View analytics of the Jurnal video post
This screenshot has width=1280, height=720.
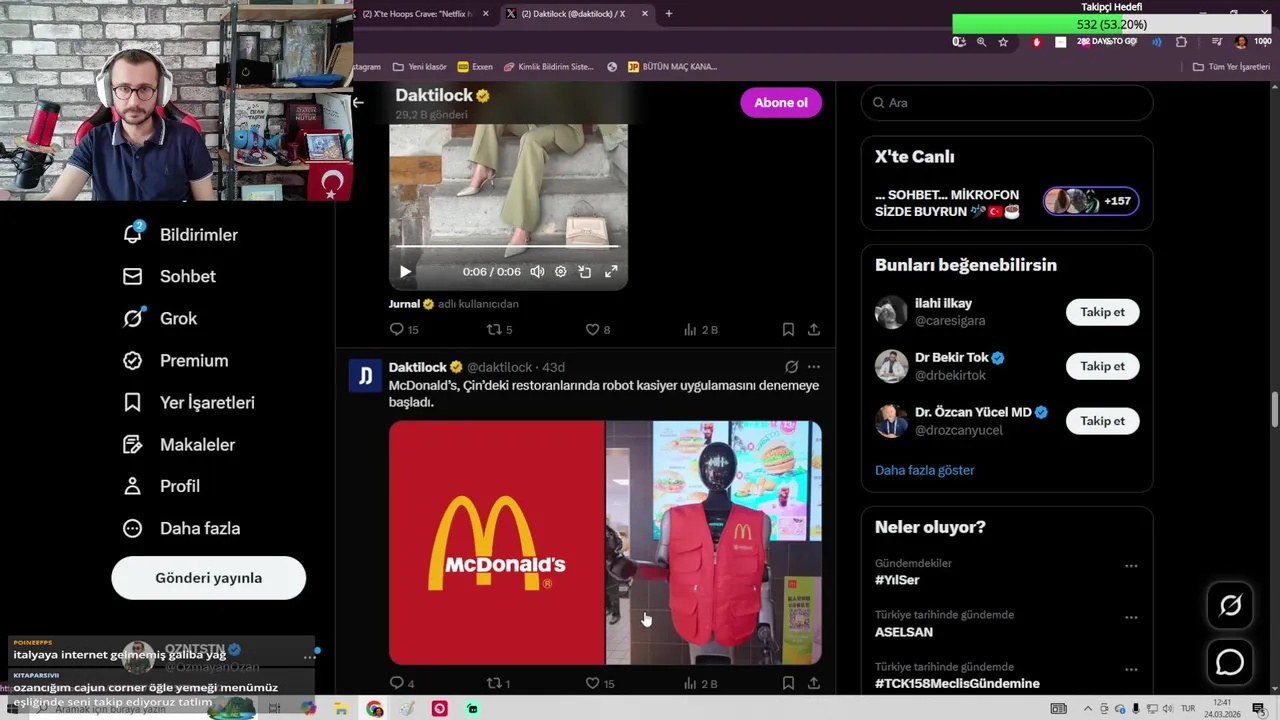click(700, 329)
